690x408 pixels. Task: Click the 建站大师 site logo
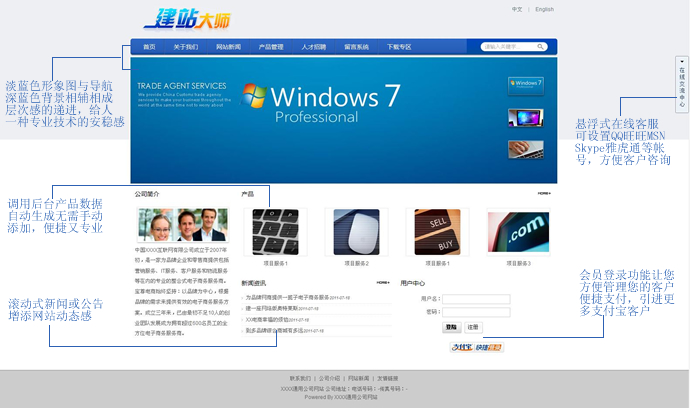pyautogui.click(x=187, y=20)
